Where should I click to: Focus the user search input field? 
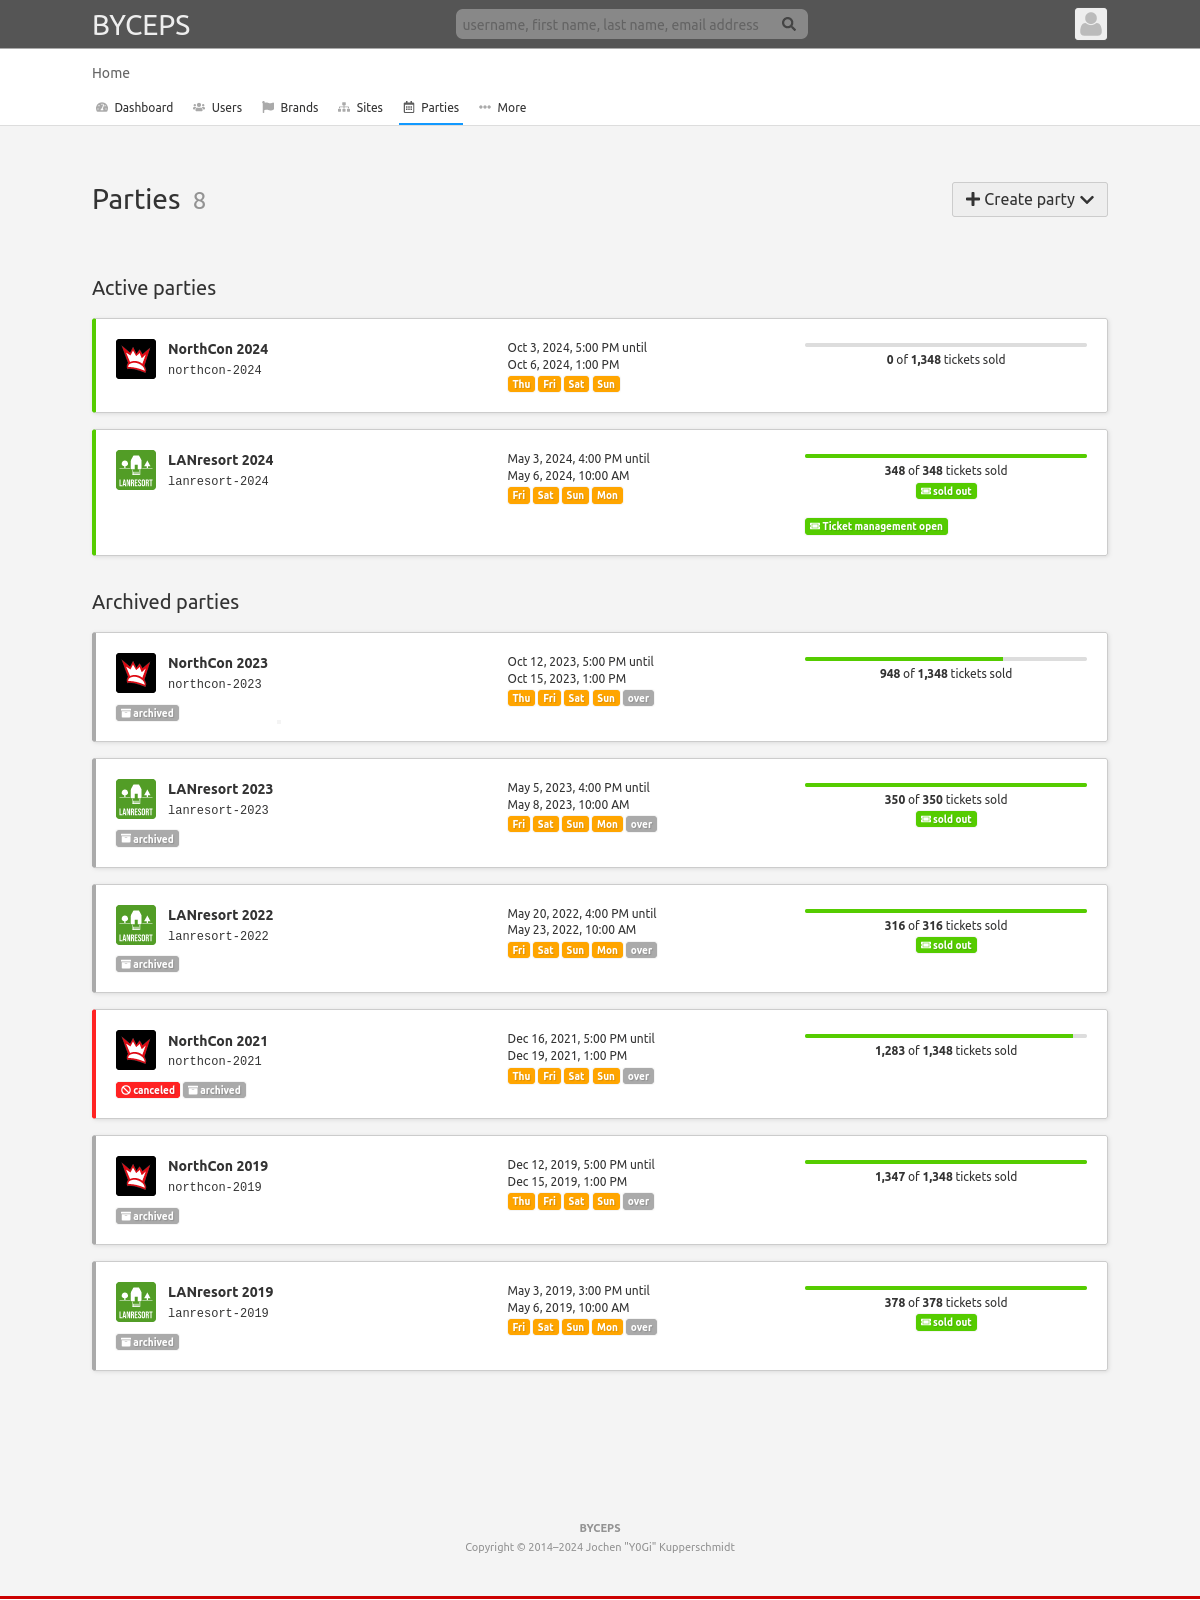[x=615, y=24]
